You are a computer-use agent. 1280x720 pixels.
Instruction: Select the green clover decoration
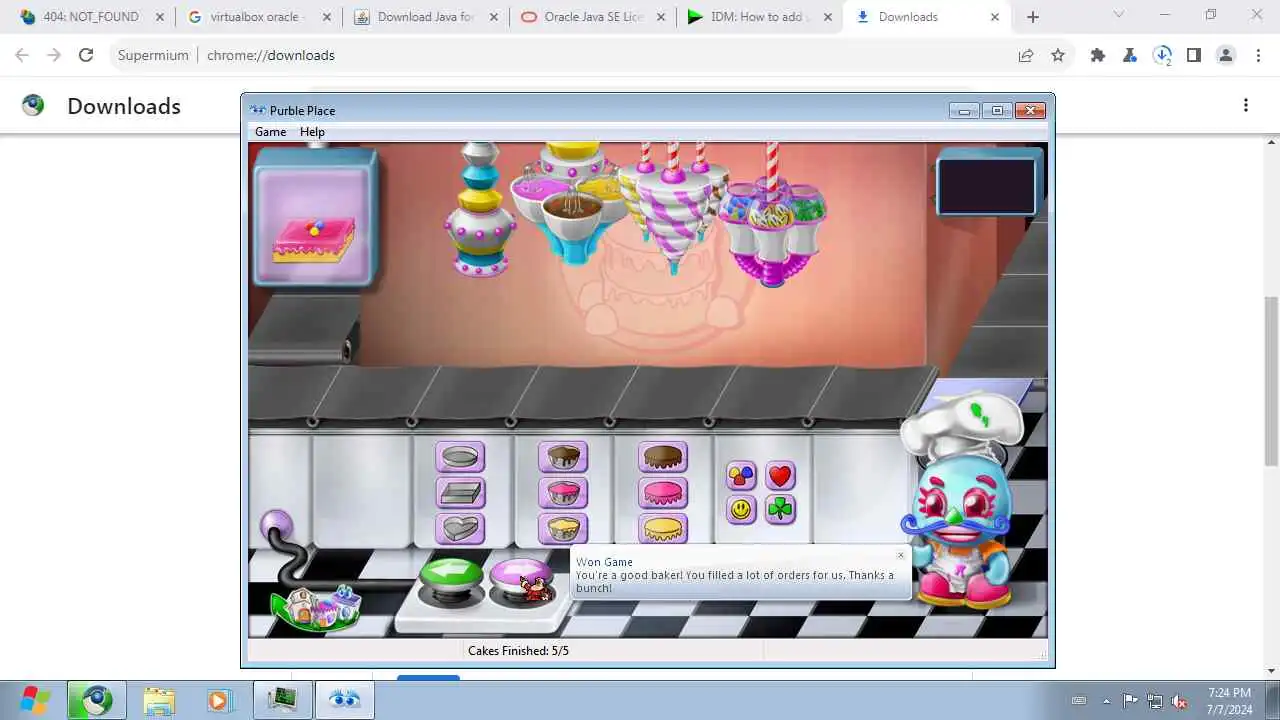click(780, 509)
